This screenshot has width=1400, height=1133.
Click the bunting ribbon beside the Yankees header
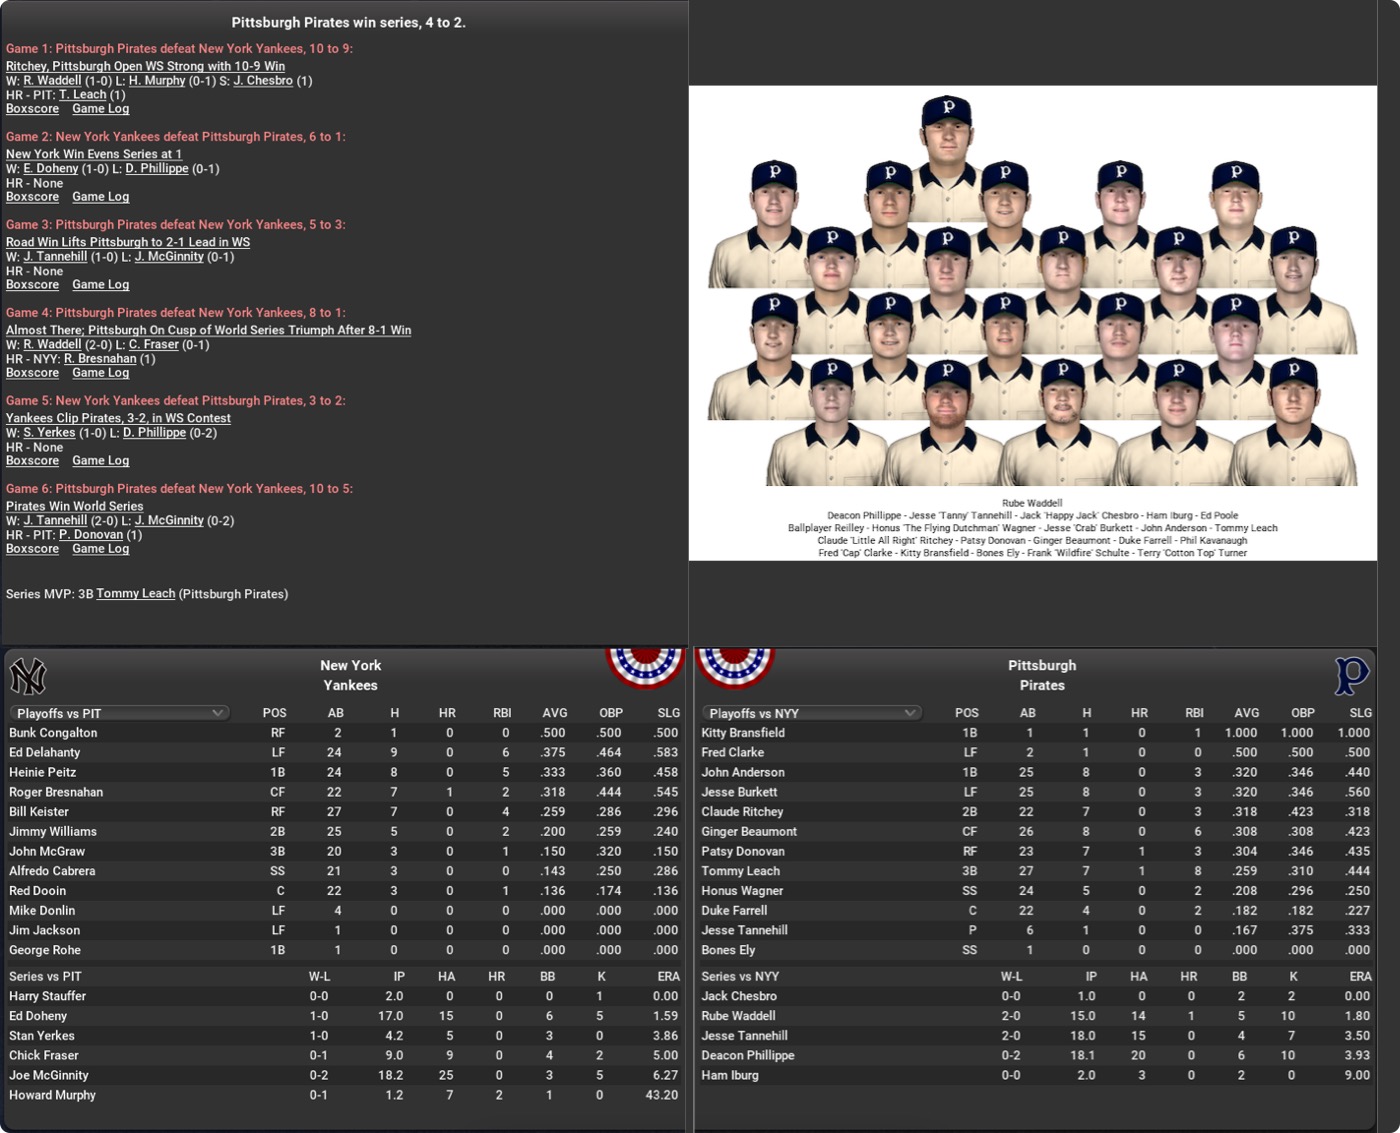[645, 666]
